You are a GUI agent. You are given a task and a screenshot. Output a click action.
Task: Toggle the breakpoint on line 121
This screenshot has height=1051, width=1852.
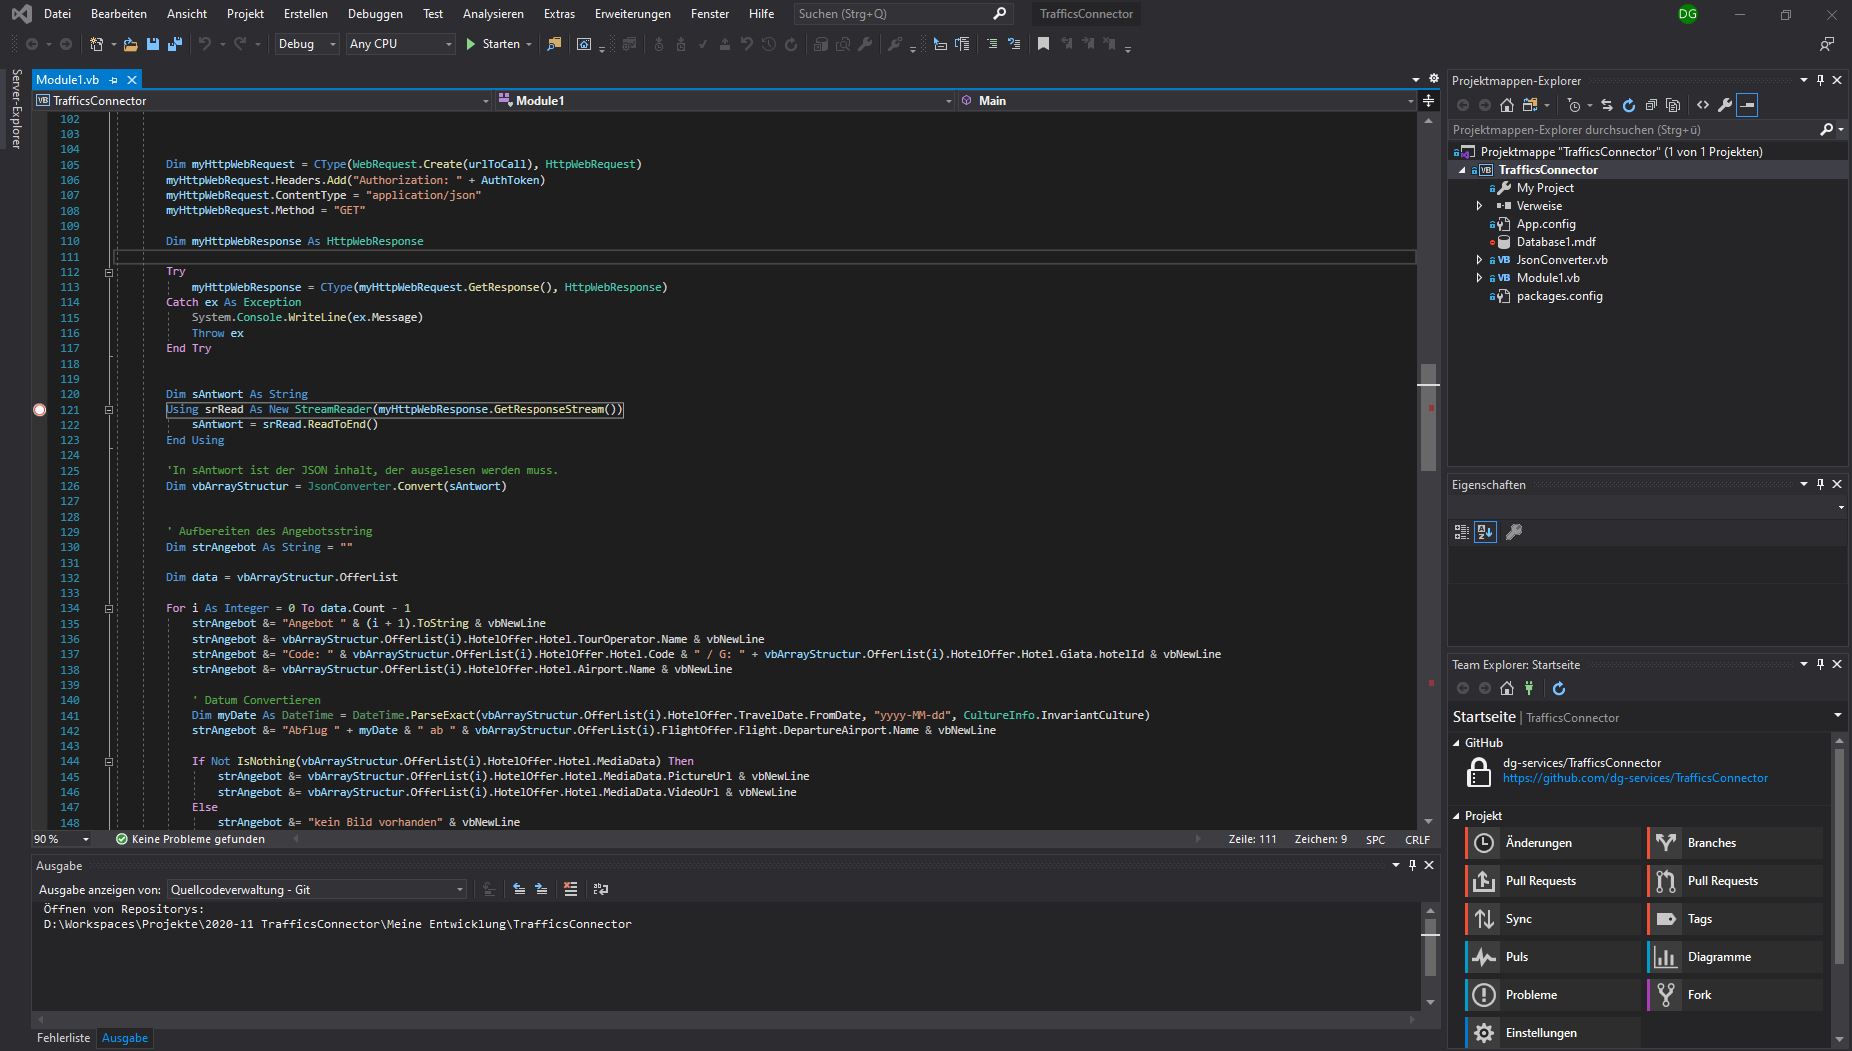click(40, 410)
